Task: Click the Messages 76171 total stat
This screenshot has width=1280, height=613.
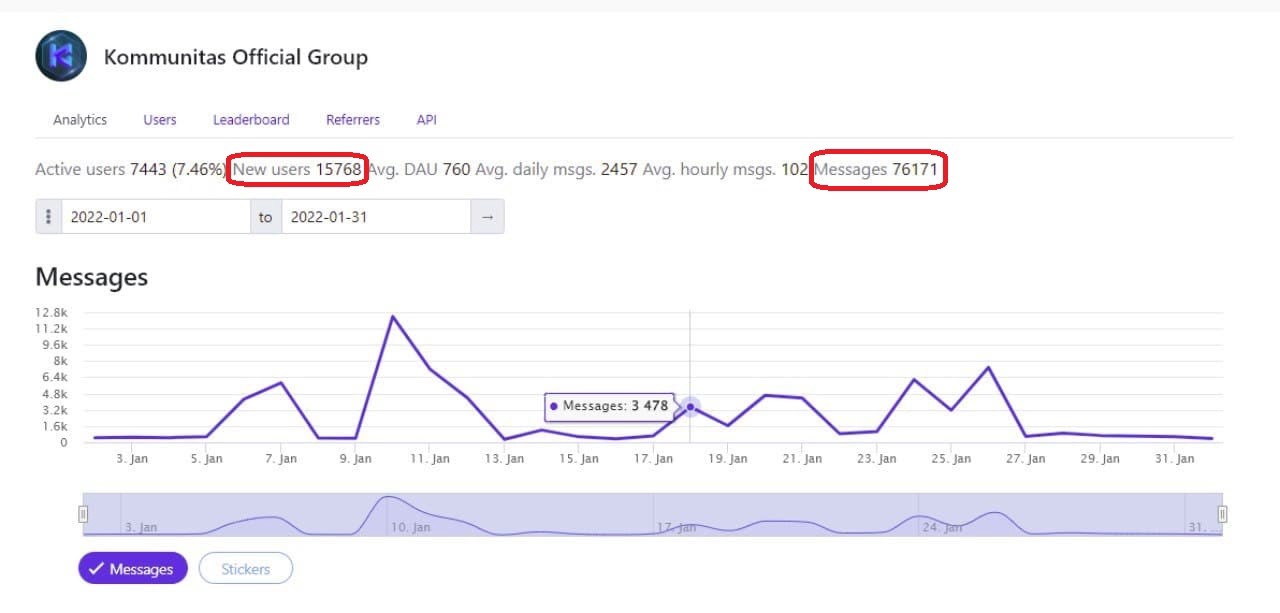Action: pos(876,170)
